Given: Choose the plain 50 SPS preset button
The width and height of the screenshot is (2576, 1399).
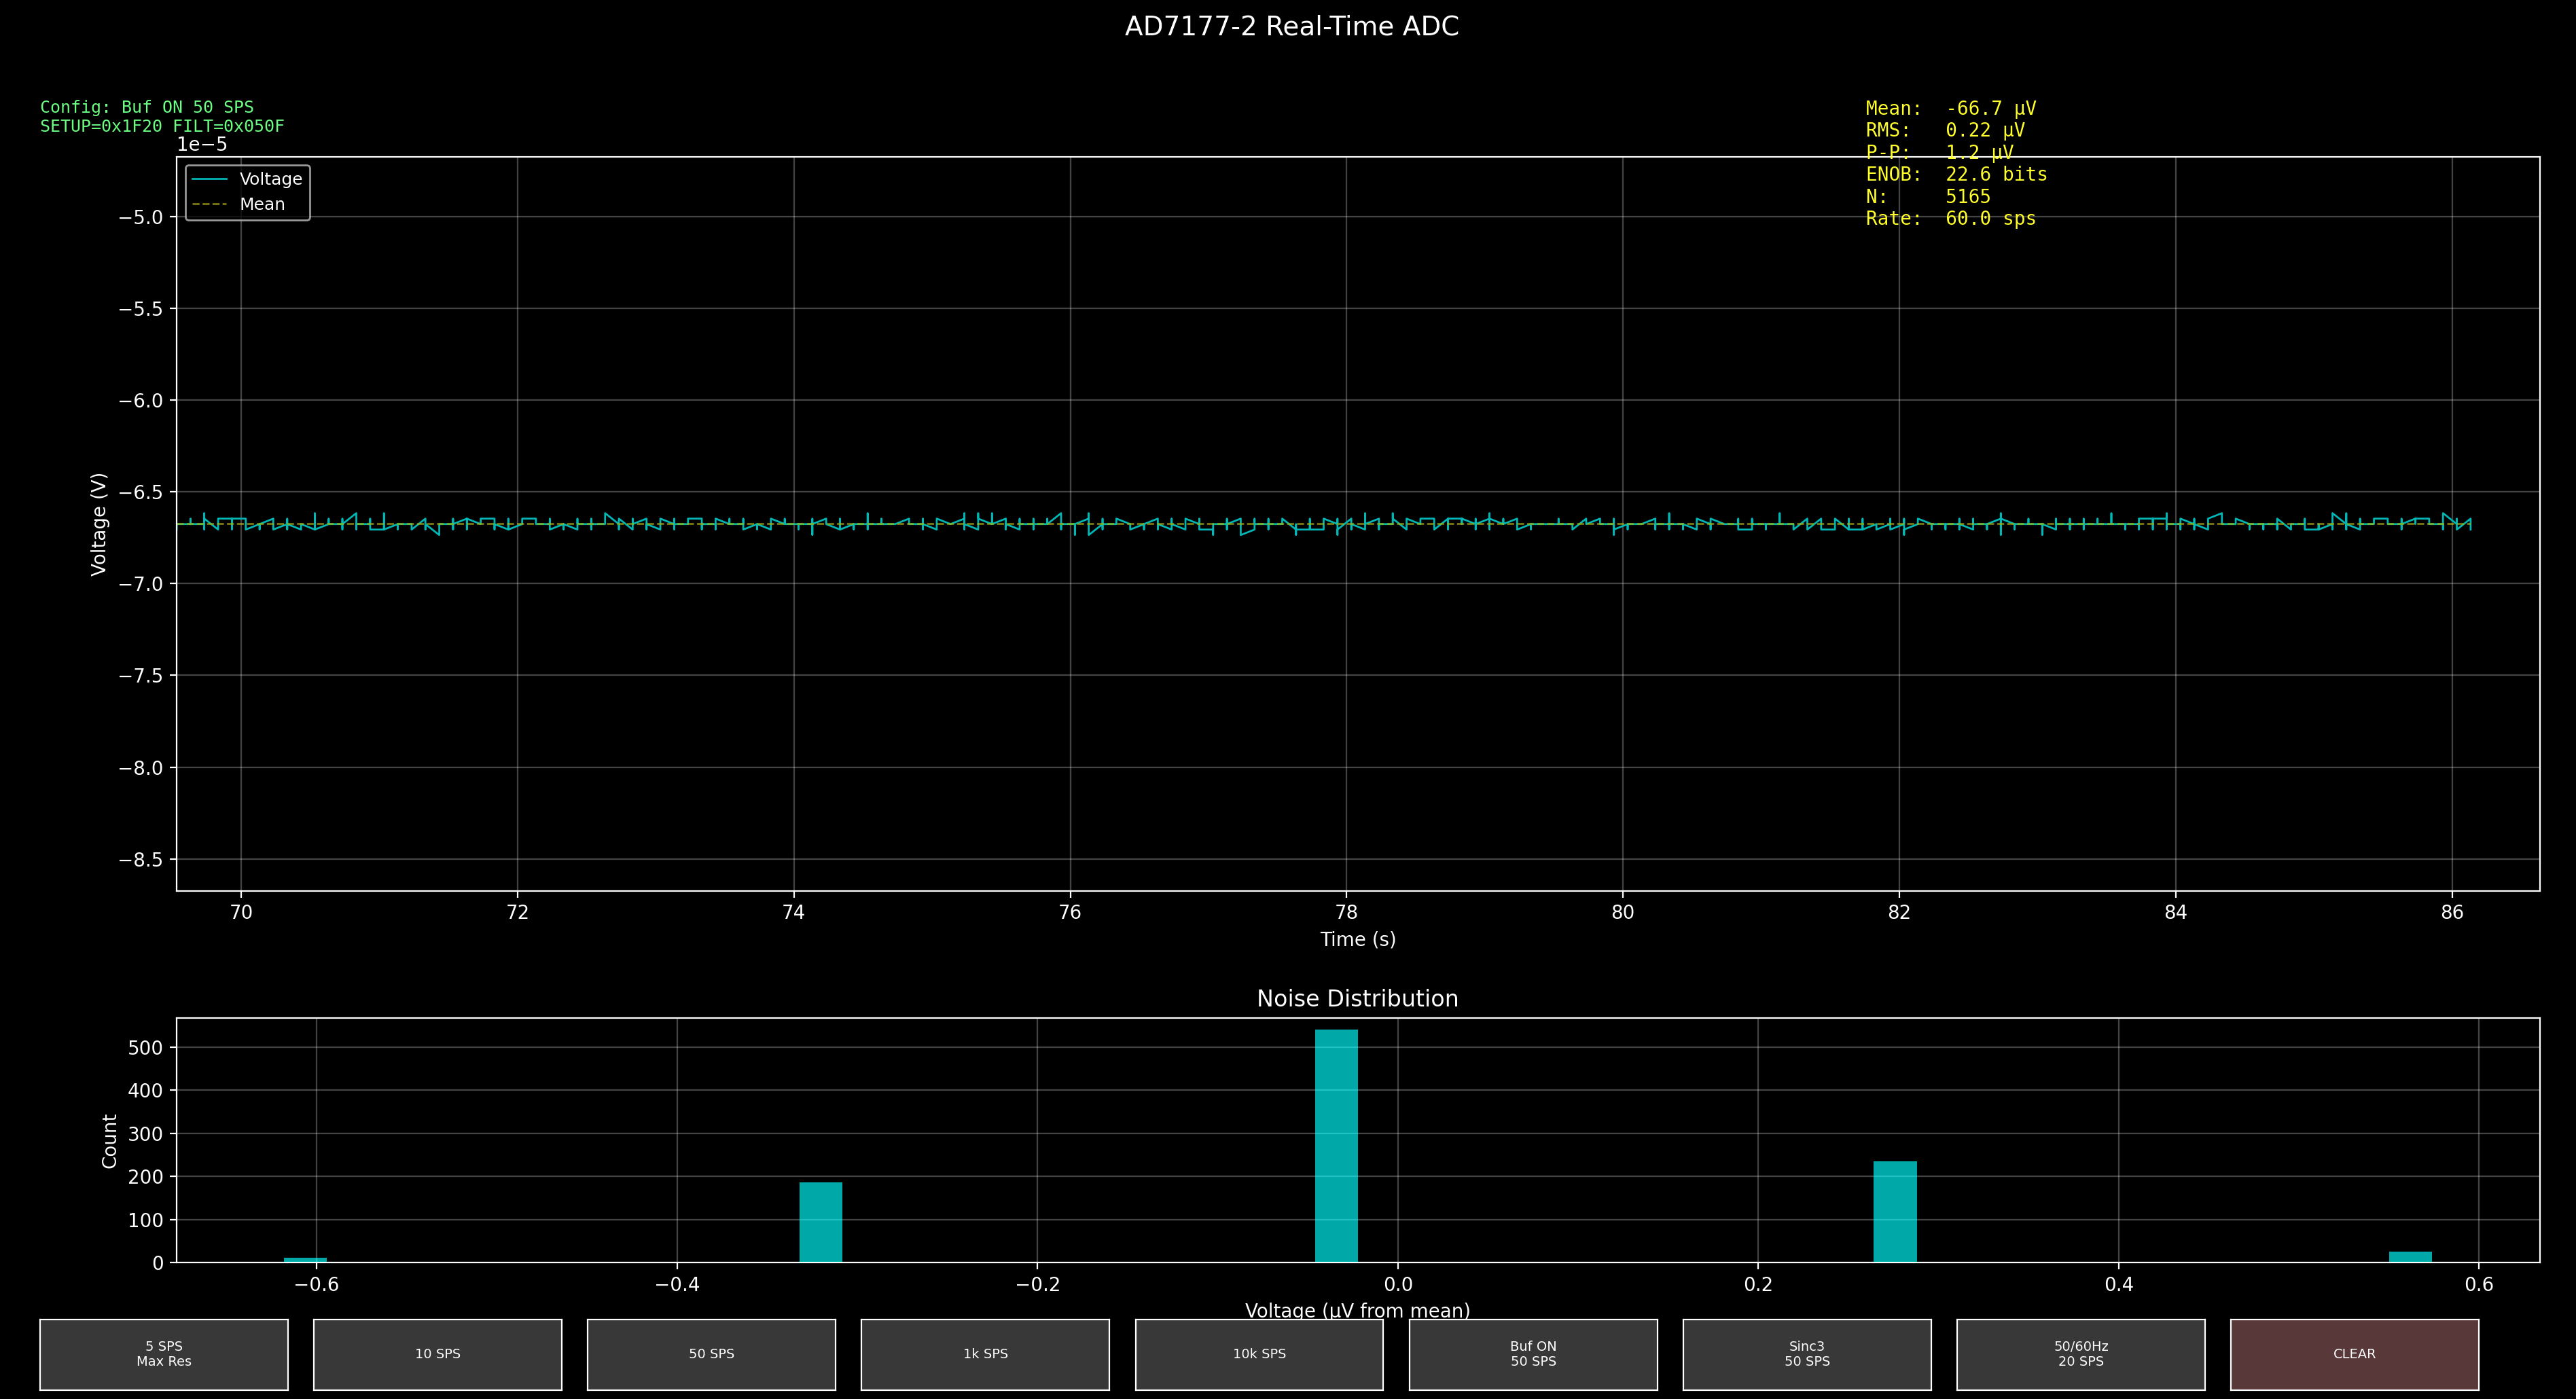Looking at the screenshot, I should 711,1354.
